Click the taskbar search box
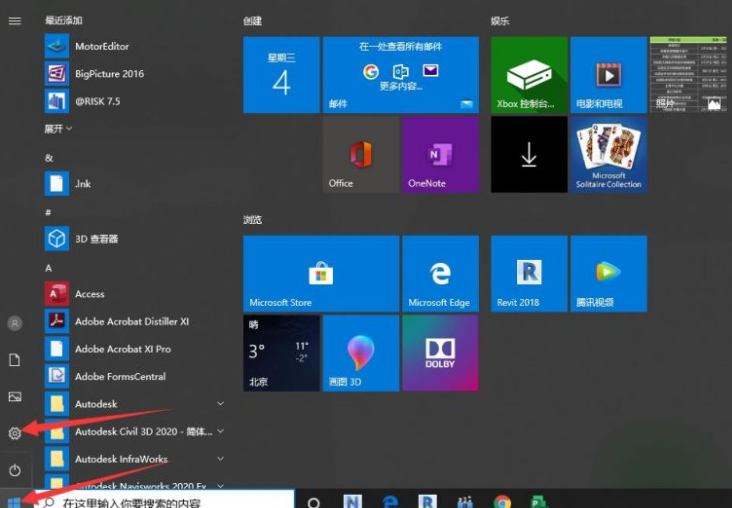This screenshot has height=508, width=732. 164,500
